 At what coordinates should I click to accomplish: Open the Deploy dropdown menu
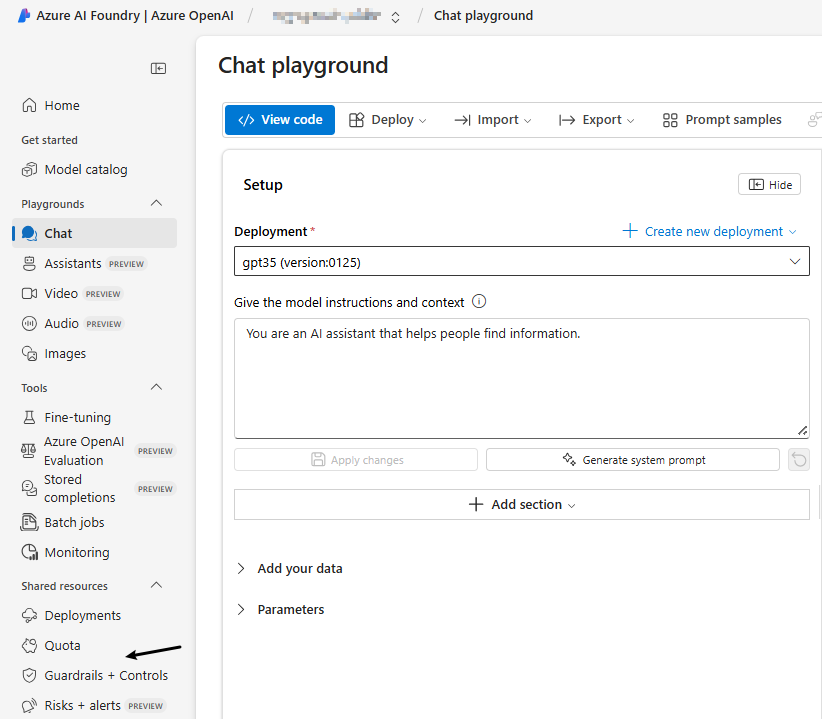click(x=387, y=120)
